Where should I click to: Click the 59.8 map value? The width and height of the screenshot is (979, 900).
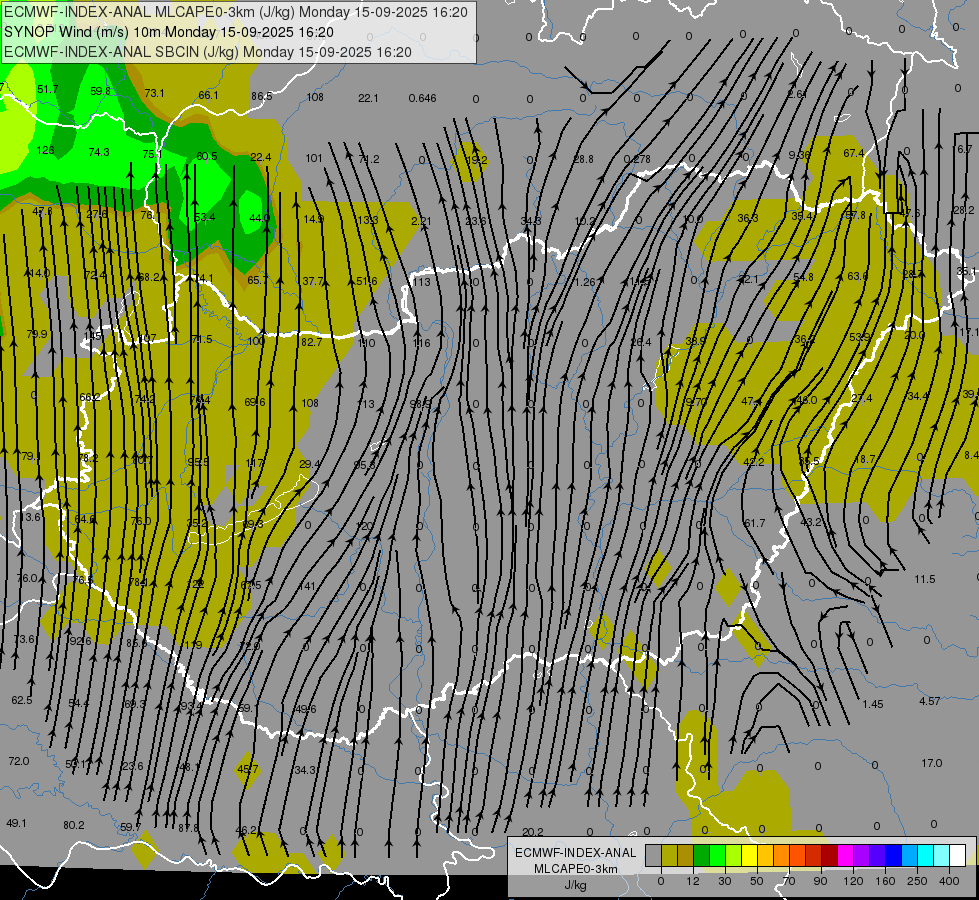[100, 91]
